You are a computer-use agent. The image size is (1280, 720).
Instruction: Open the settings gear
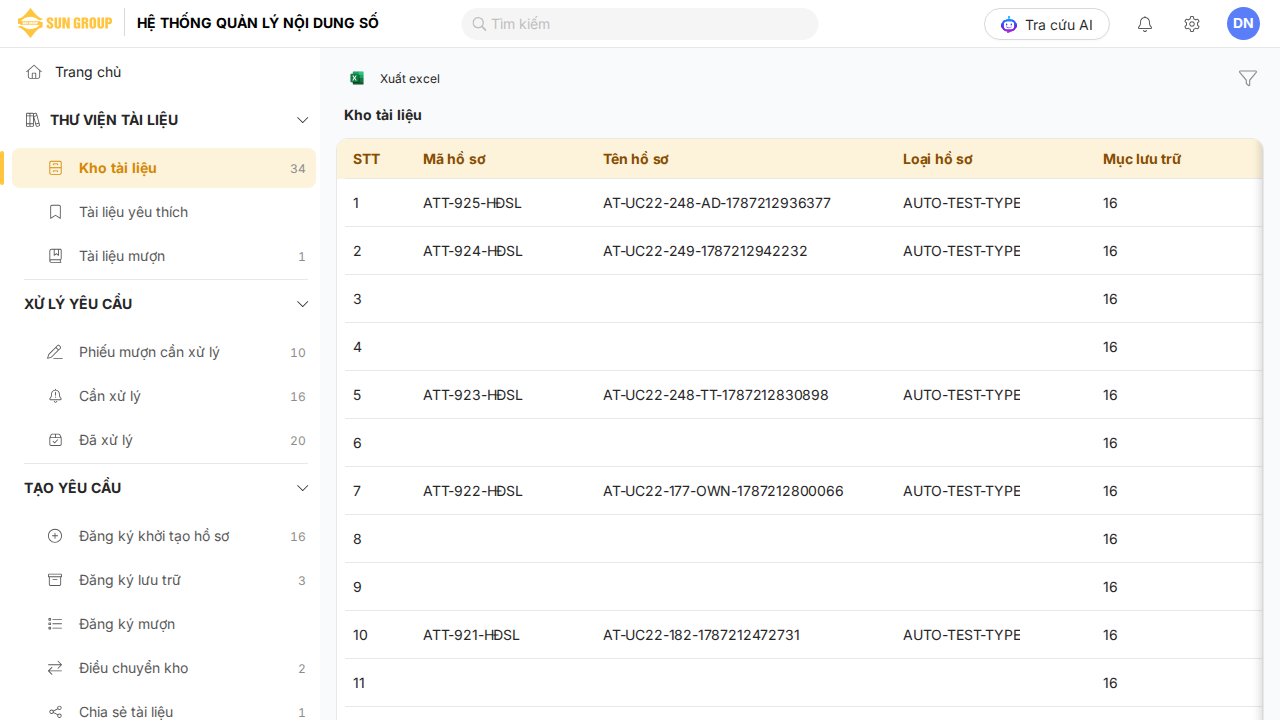[1192, 24]
